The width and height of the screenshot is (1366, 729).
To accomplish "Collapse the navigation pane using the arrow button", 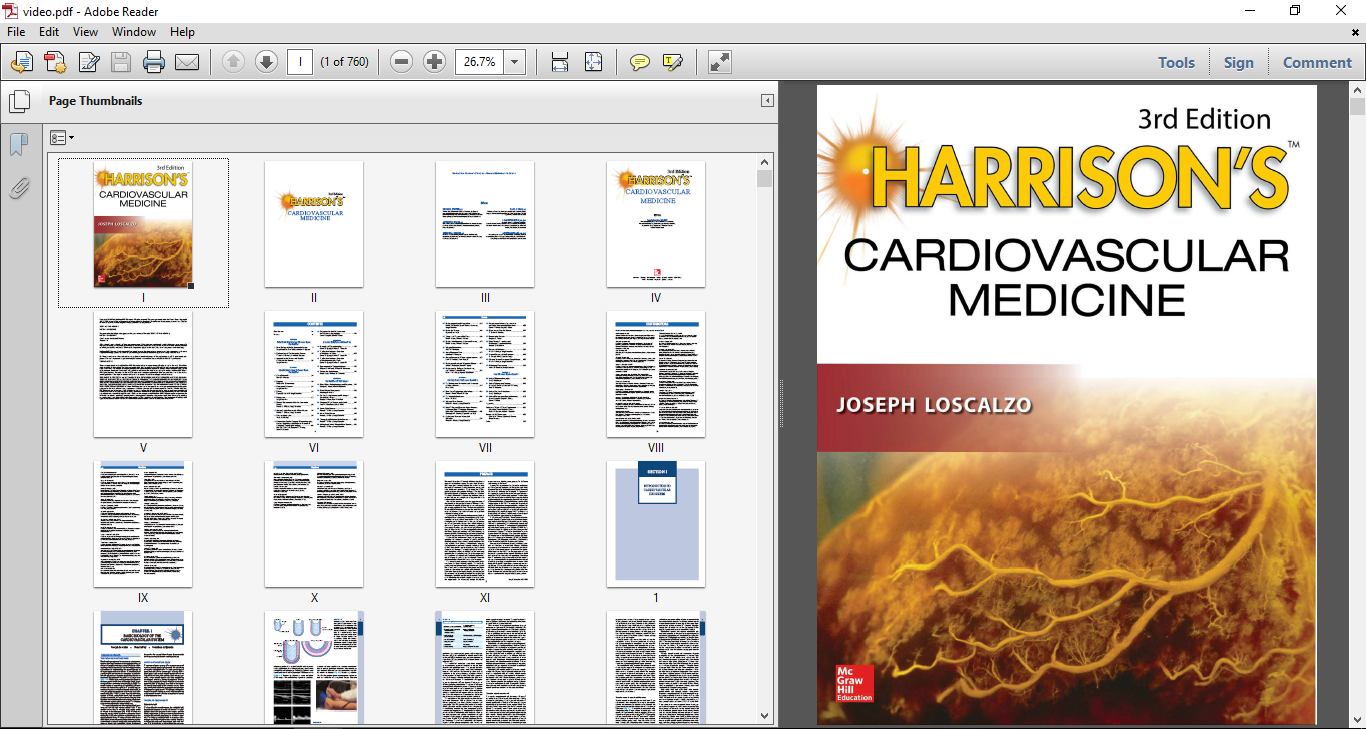I will 767,101.
